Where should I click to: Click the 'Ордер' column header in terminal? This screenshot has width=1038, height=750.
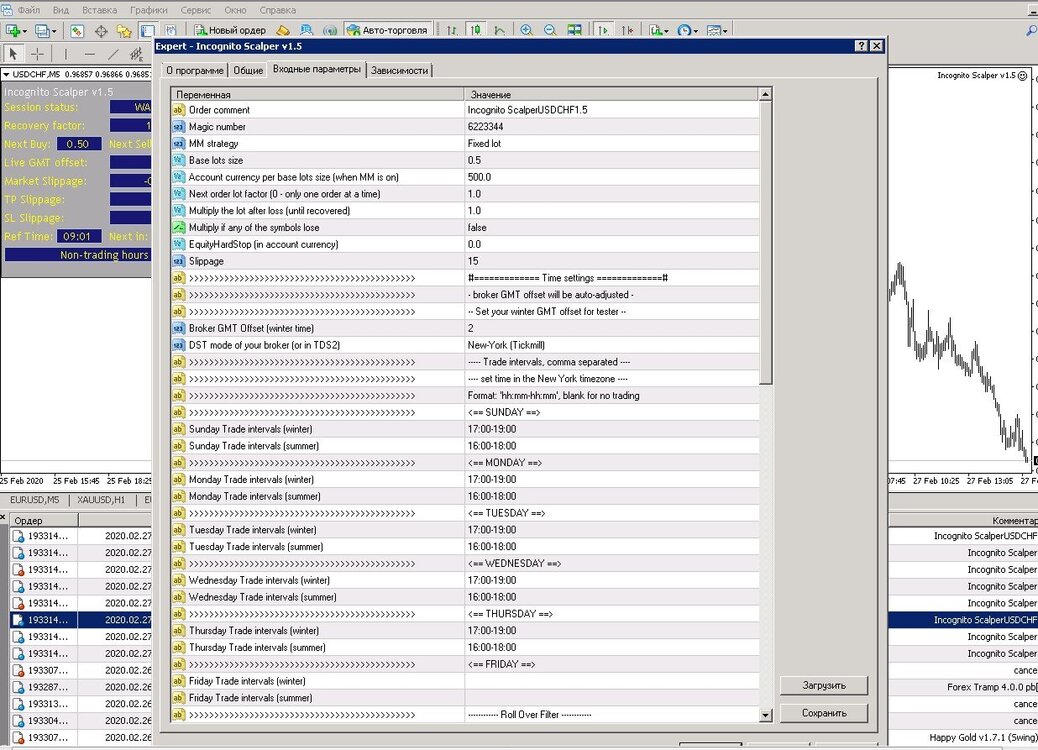pos(43,521)
